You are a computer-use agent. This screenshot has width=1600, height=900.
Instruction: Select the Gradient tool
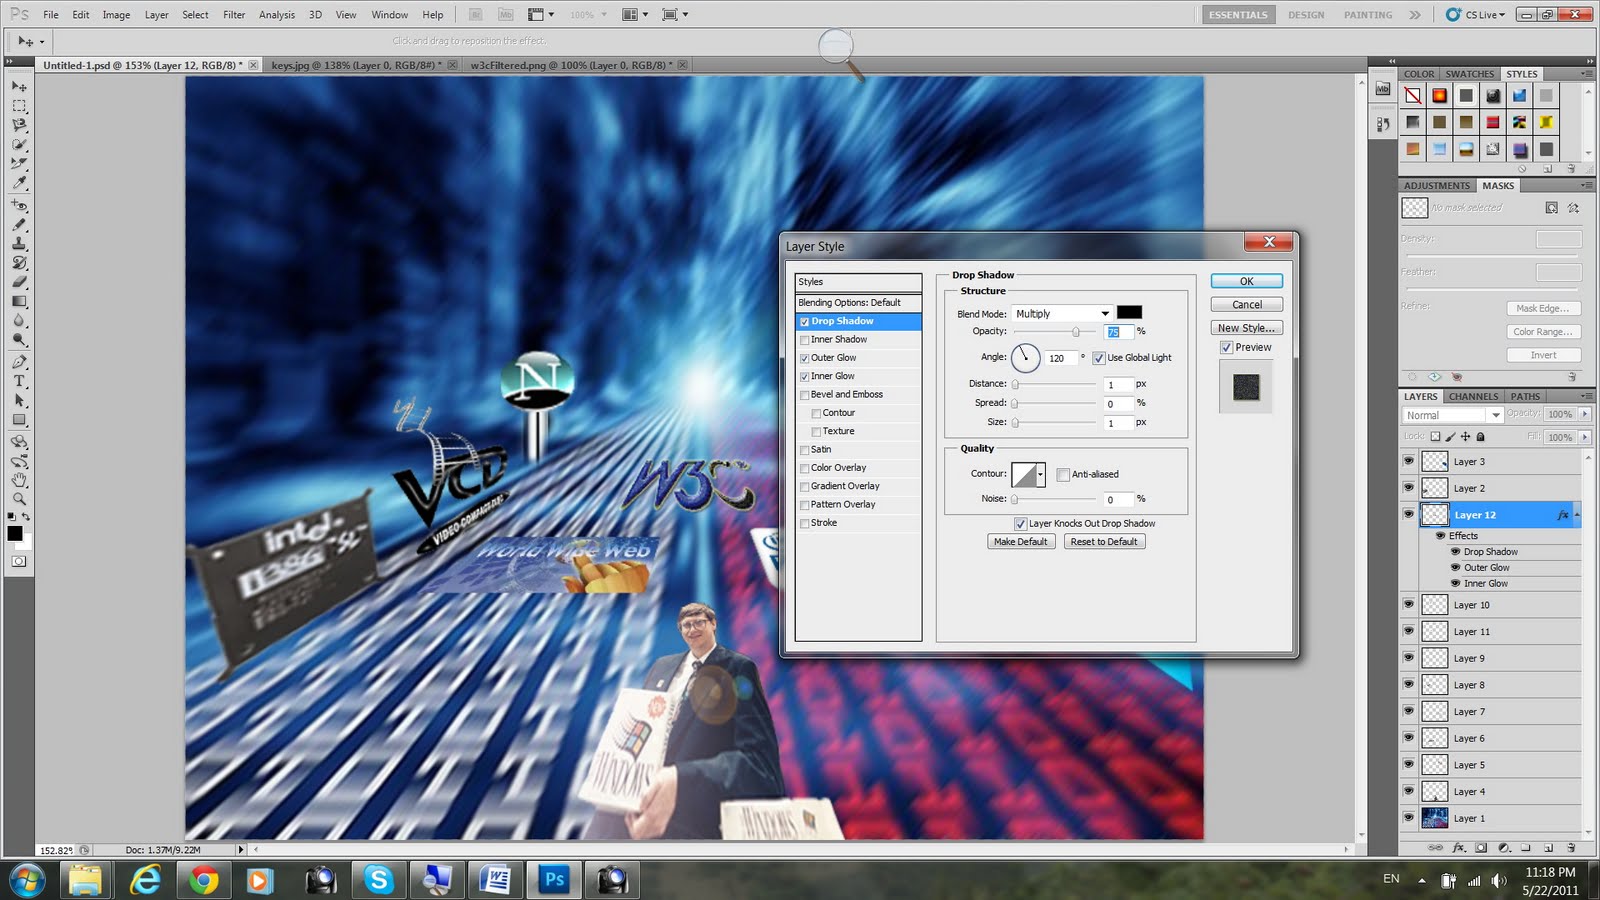click(x=19, y=301)
